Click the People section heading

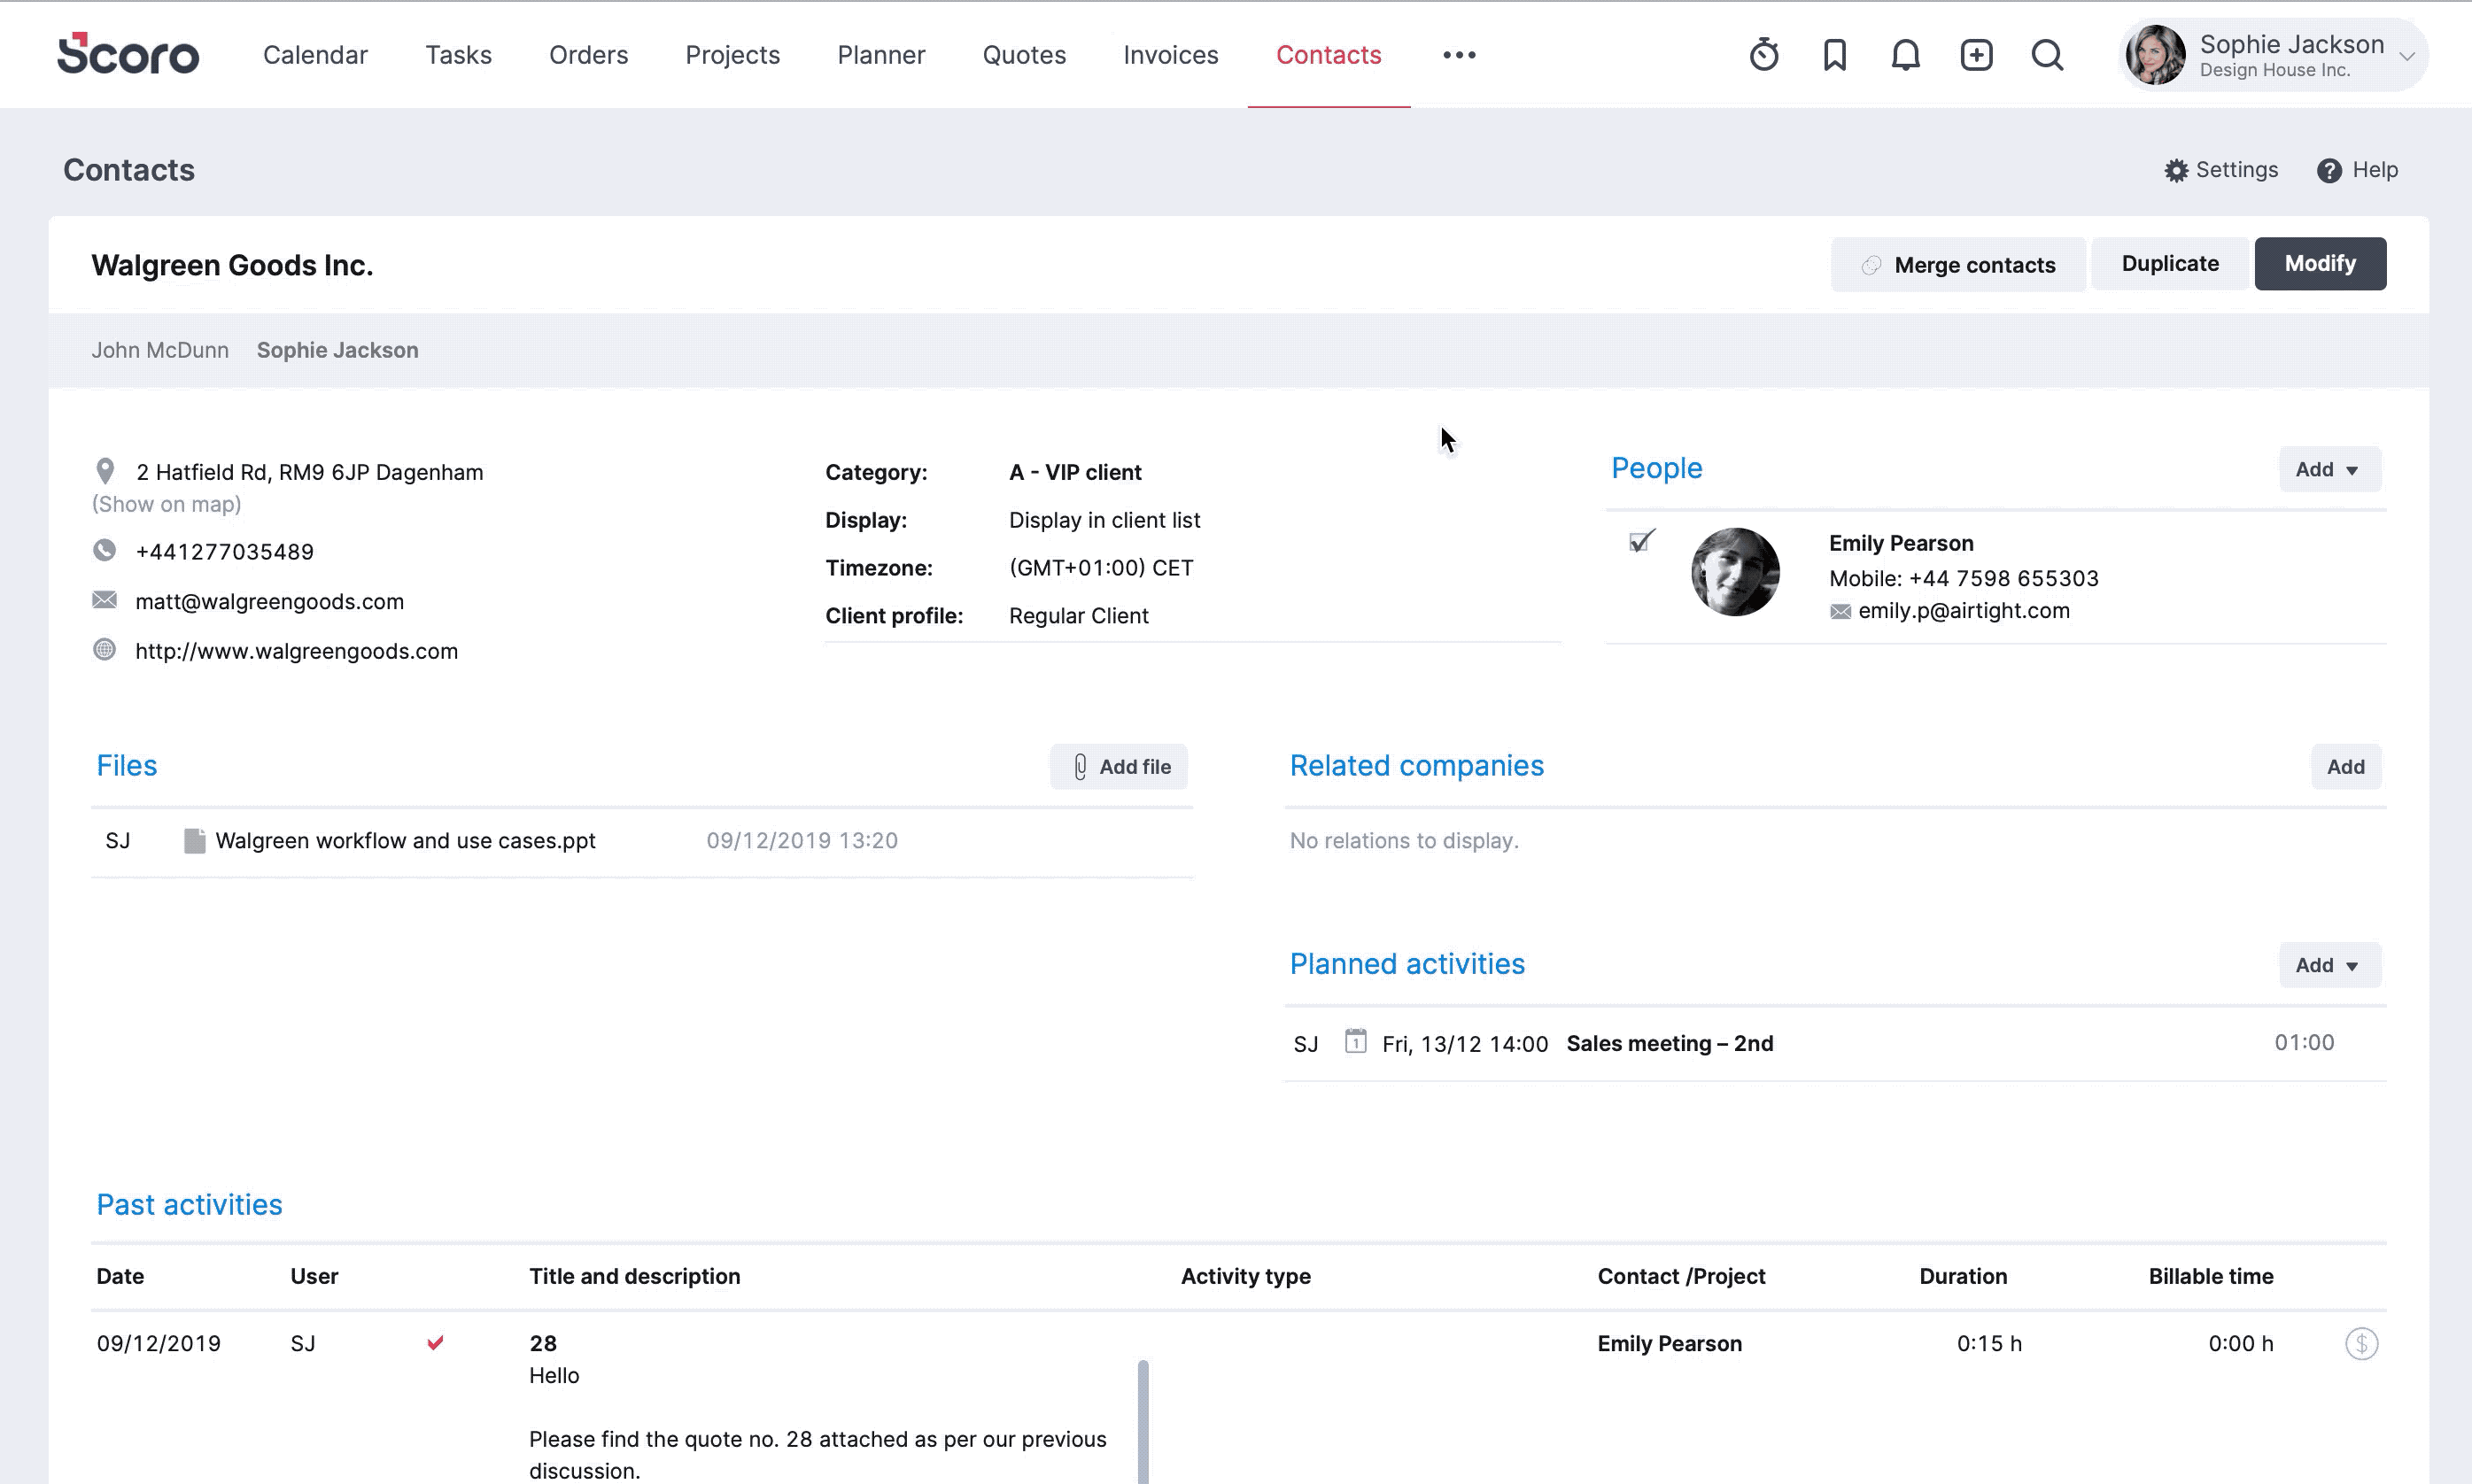click(x=1656, y=468)
